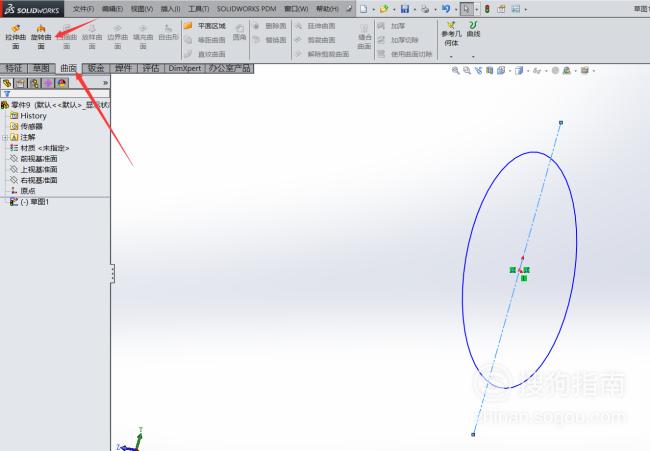
Task: Switch to the 特征 tab
Action: point(13,68)
